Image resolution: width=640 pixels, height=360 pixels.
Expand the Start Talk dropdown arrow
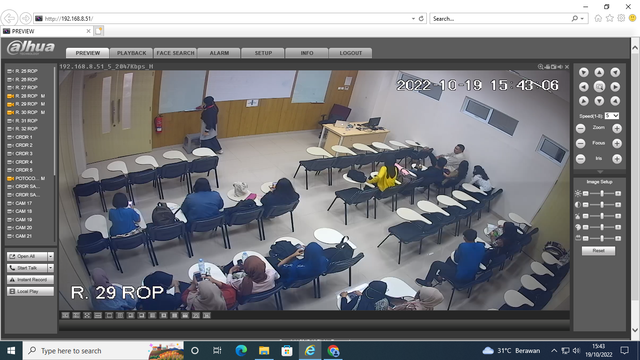tap(51, 268)
